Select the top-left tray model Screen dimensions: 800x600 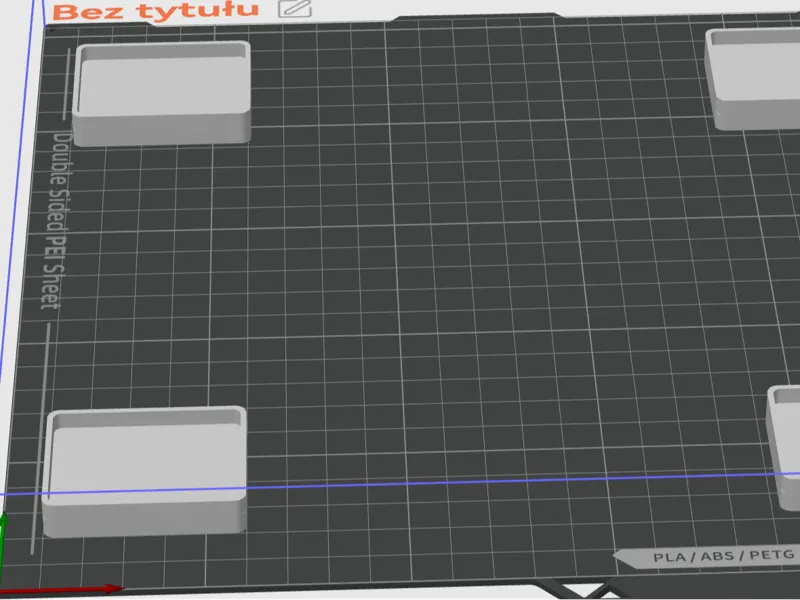(x=162, y=93)
